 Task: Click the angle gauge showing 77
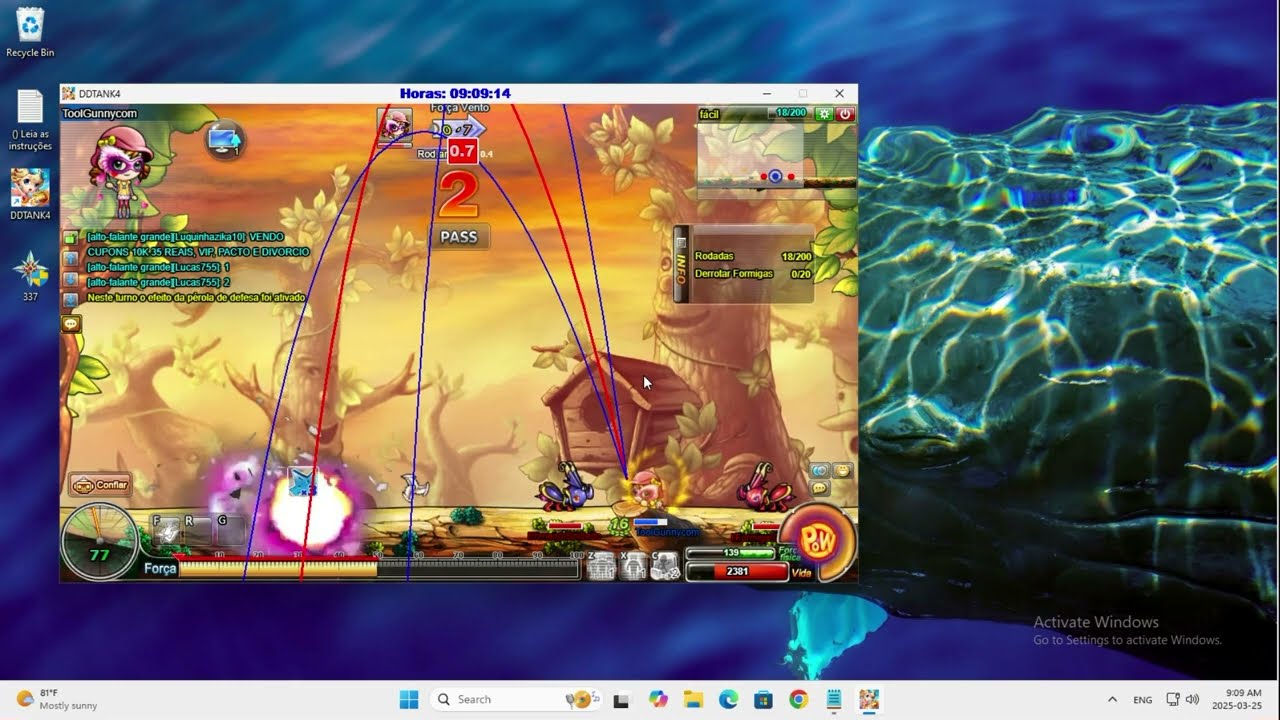pyautogui.click(x=100, y=542)
